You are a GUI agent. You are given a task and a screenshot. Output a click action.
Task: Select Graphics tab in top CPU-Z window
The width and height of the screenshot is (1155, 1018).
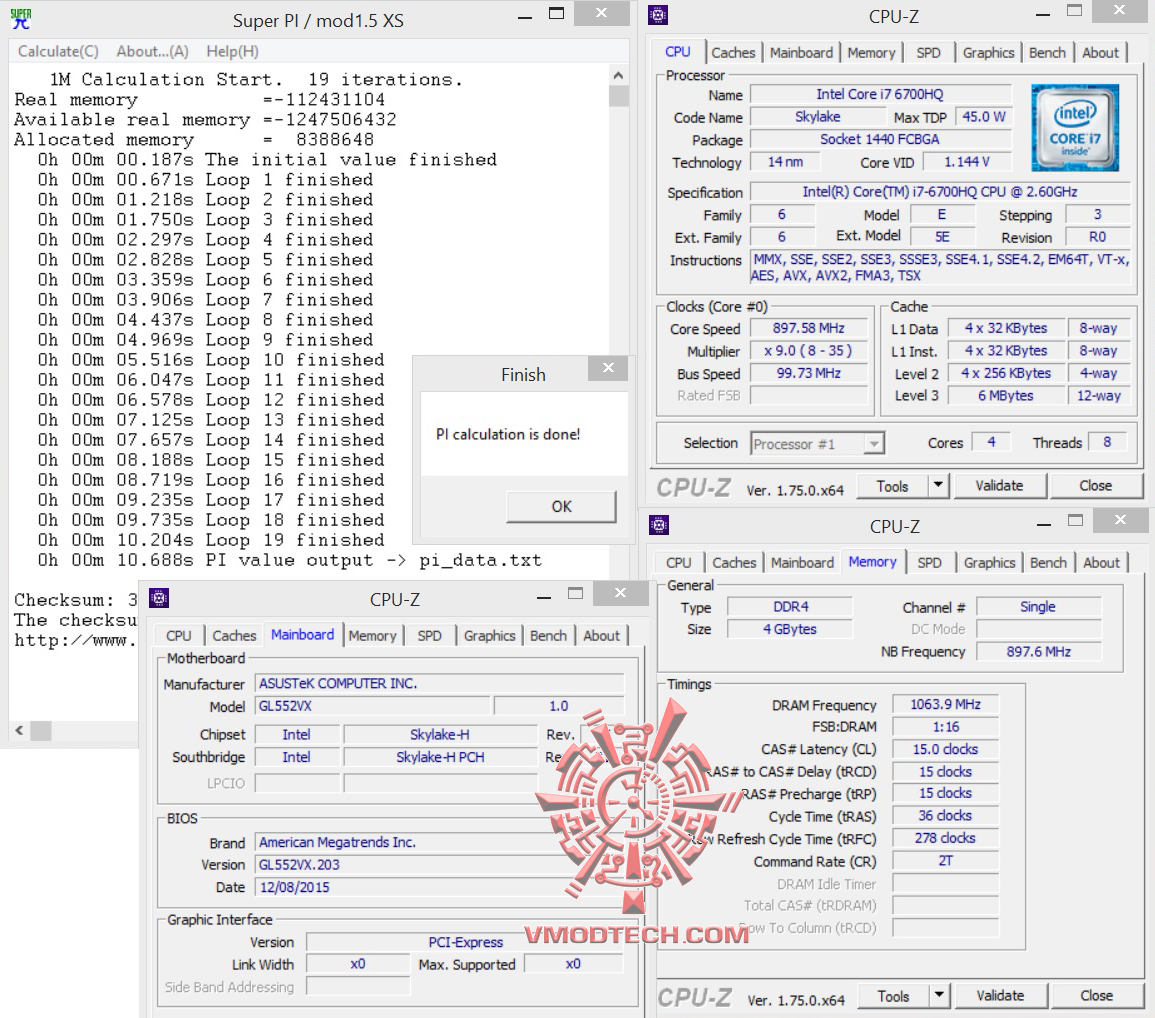[989, 53]
